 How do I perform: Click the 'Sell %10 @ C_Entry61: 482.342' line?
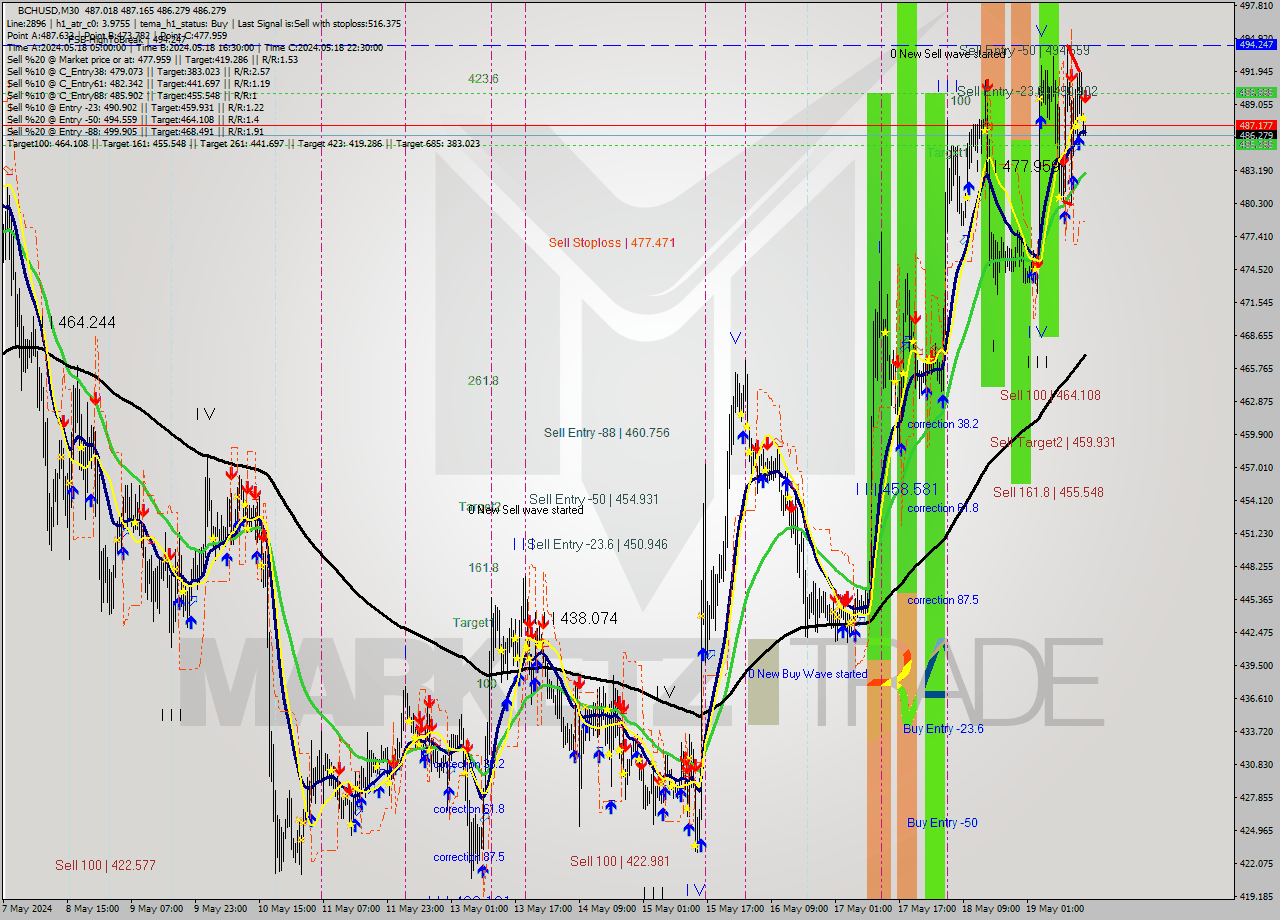(x=138, y=83)
